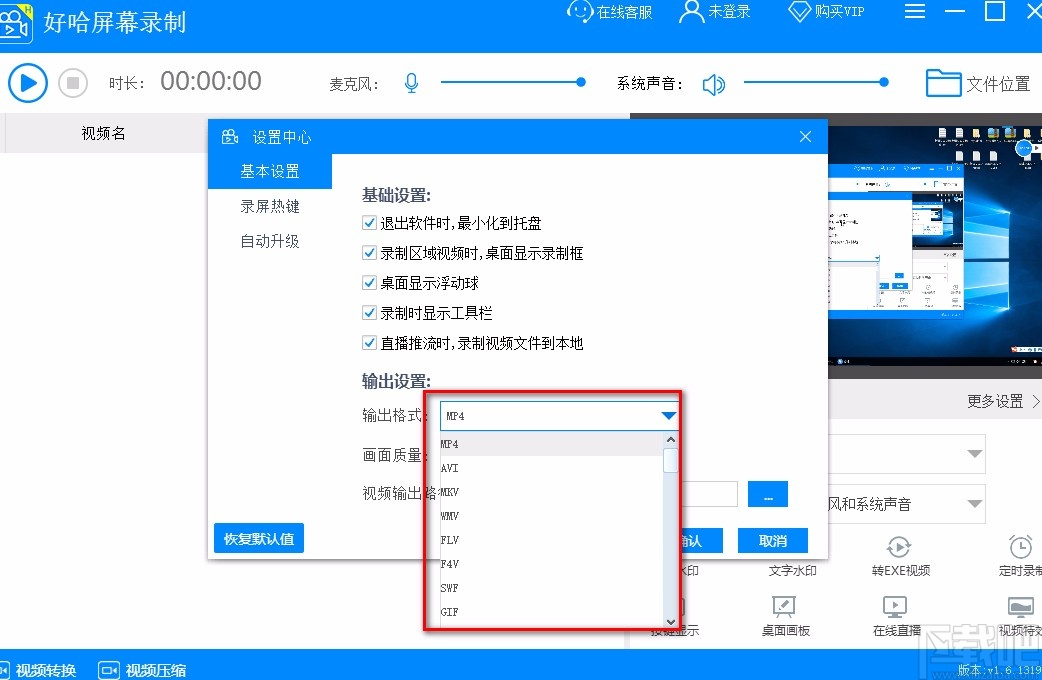Mute the microphone icon

point(411,83)
